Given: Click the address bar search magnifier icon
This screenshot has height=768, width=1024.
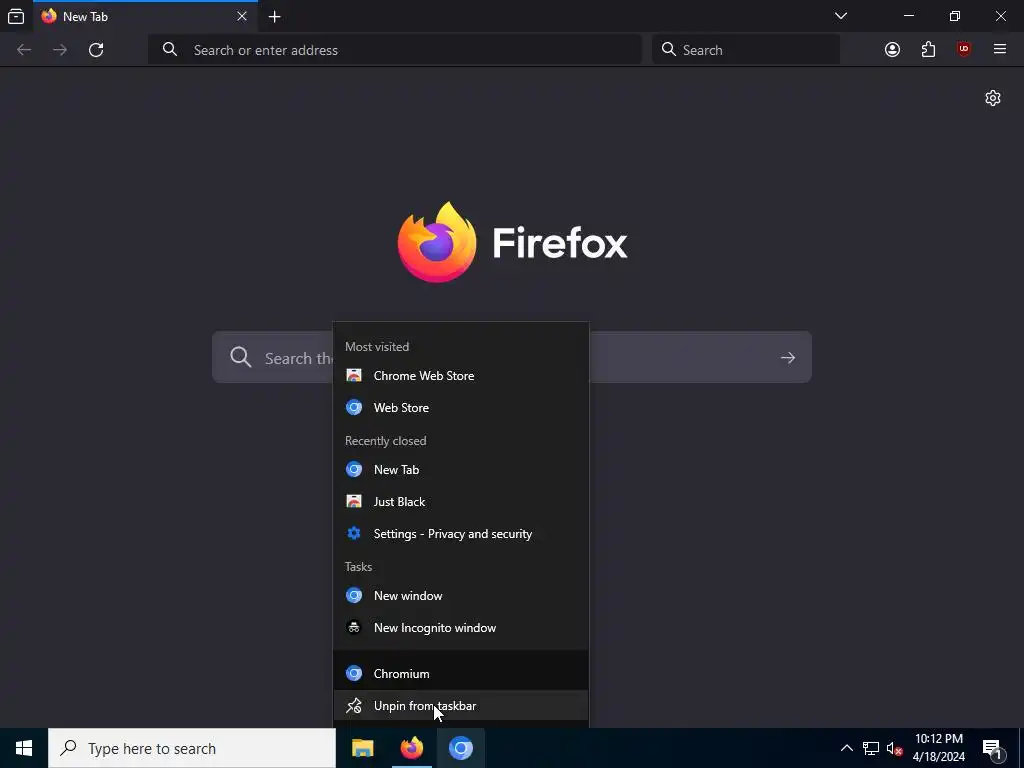Looking at the screenshot, I should pos(170,50).
